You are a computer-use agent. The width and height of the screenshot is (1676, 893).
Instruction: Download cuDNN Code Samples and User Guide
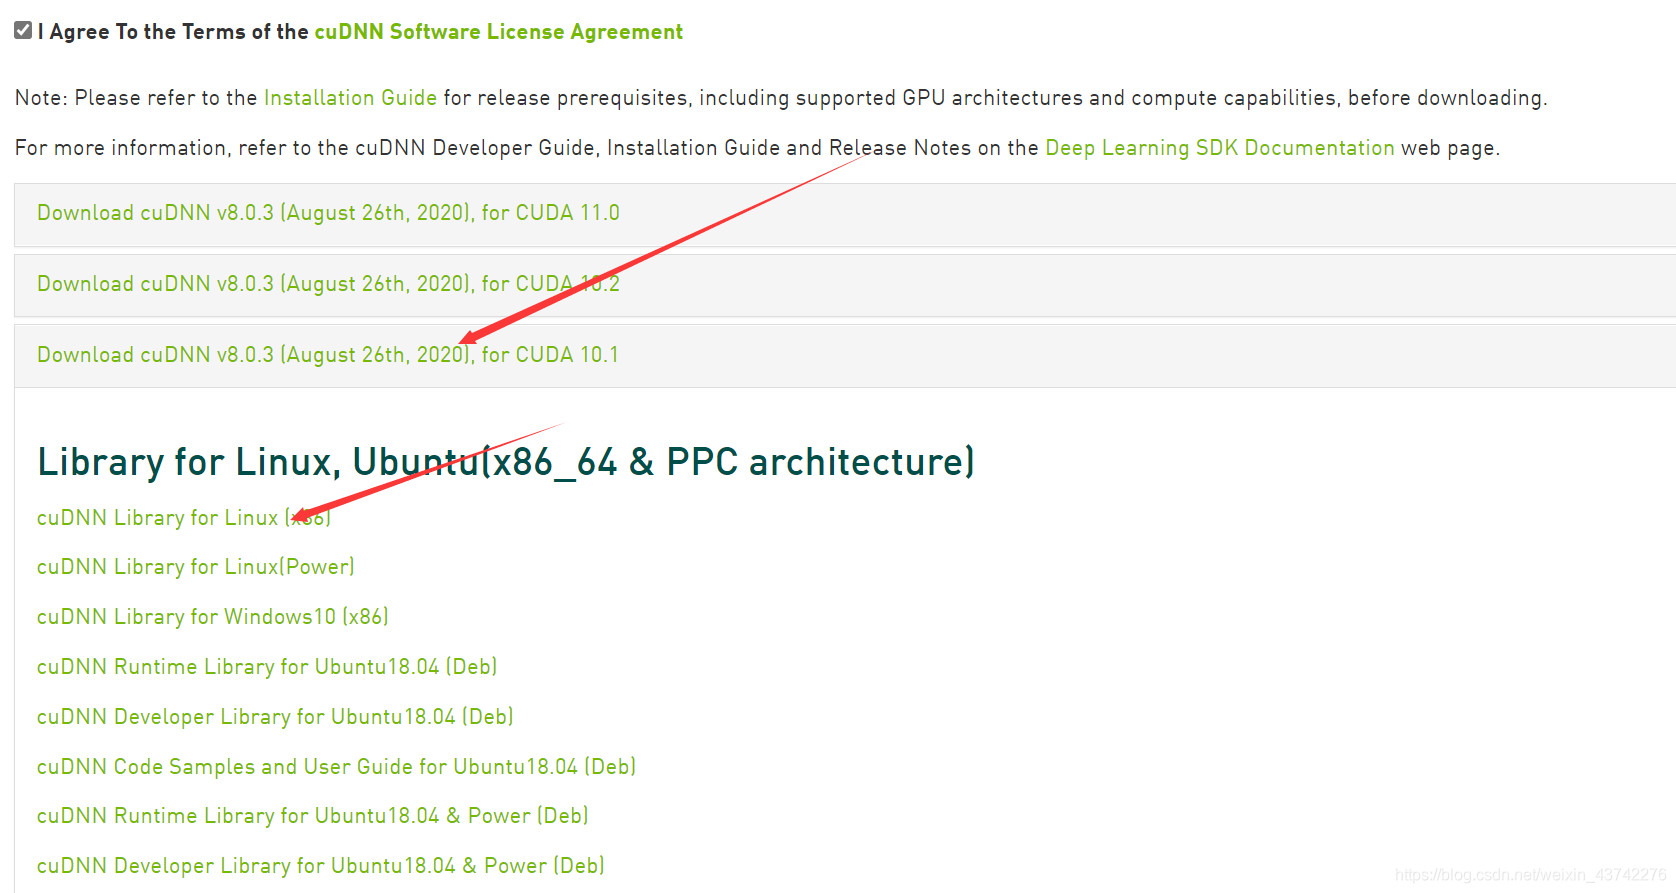click(336, 767)
